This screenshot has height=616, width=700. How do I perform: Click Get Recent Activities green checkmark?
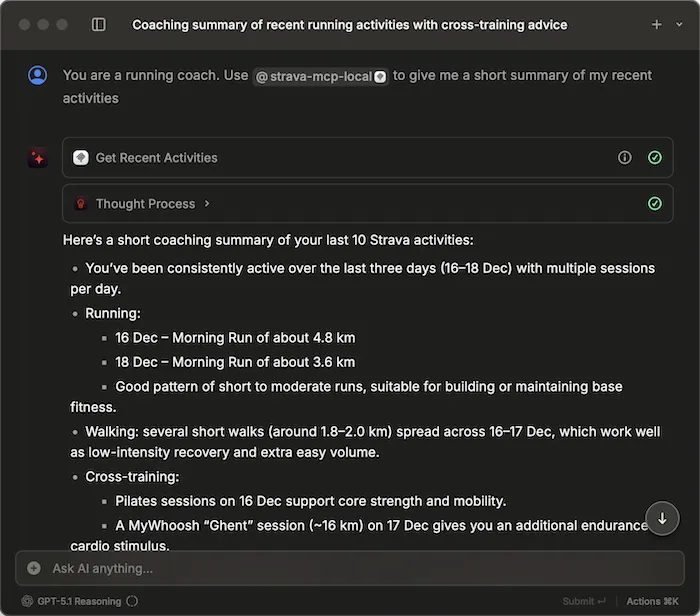654,158
